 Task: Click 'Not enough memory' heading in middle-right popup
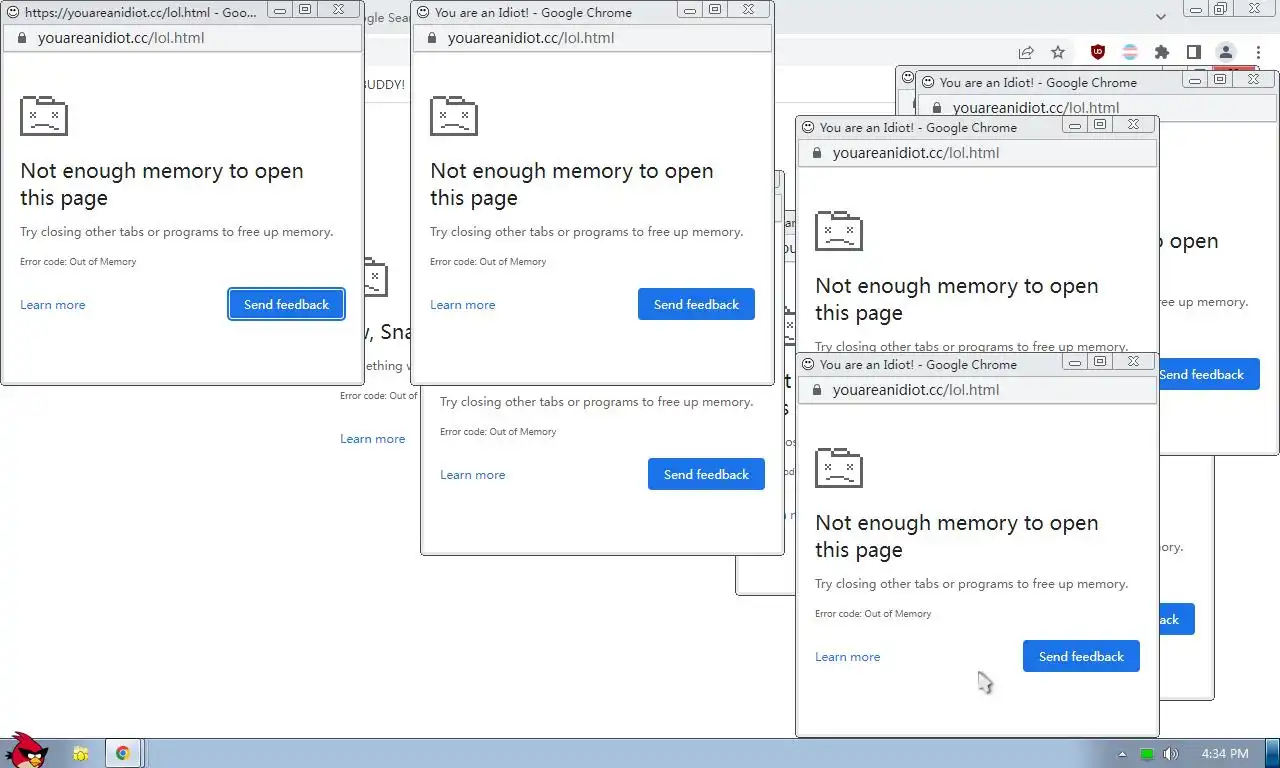click(x=957, y=299)
